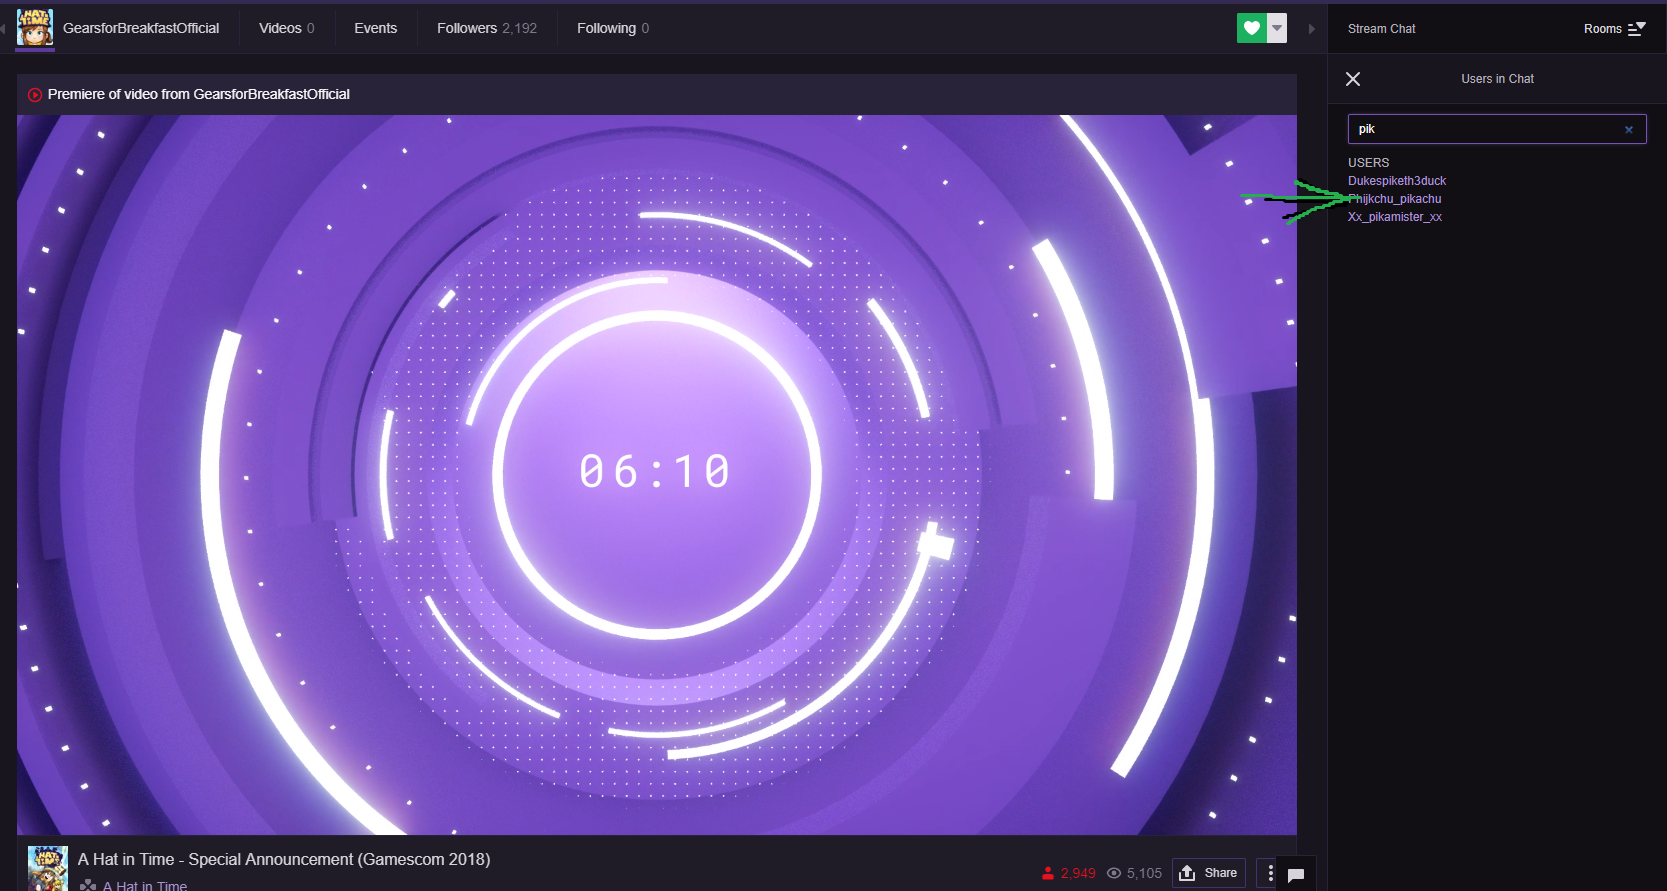Expand the dropdown beside the follow heart
Screen dimensions: 1667x891
(1277, 28)
